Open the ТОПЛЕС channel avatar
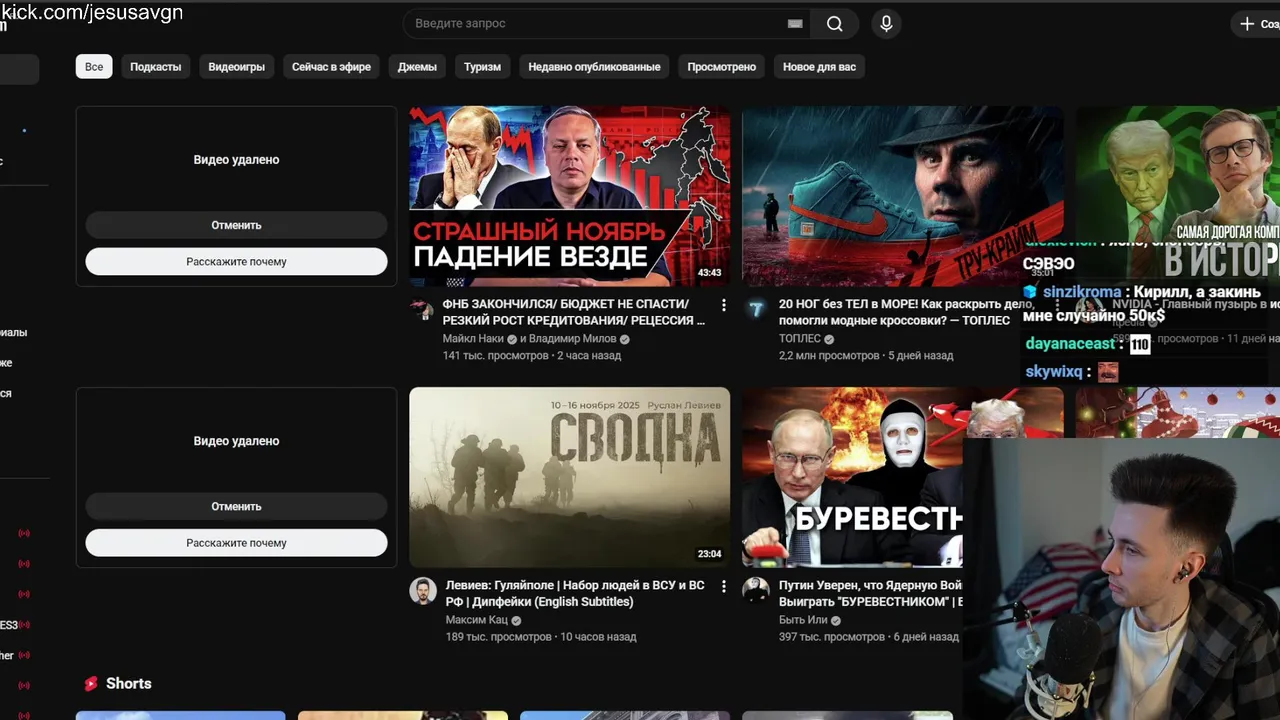This screenshot has height=720, width=1280. coord(756,309)
